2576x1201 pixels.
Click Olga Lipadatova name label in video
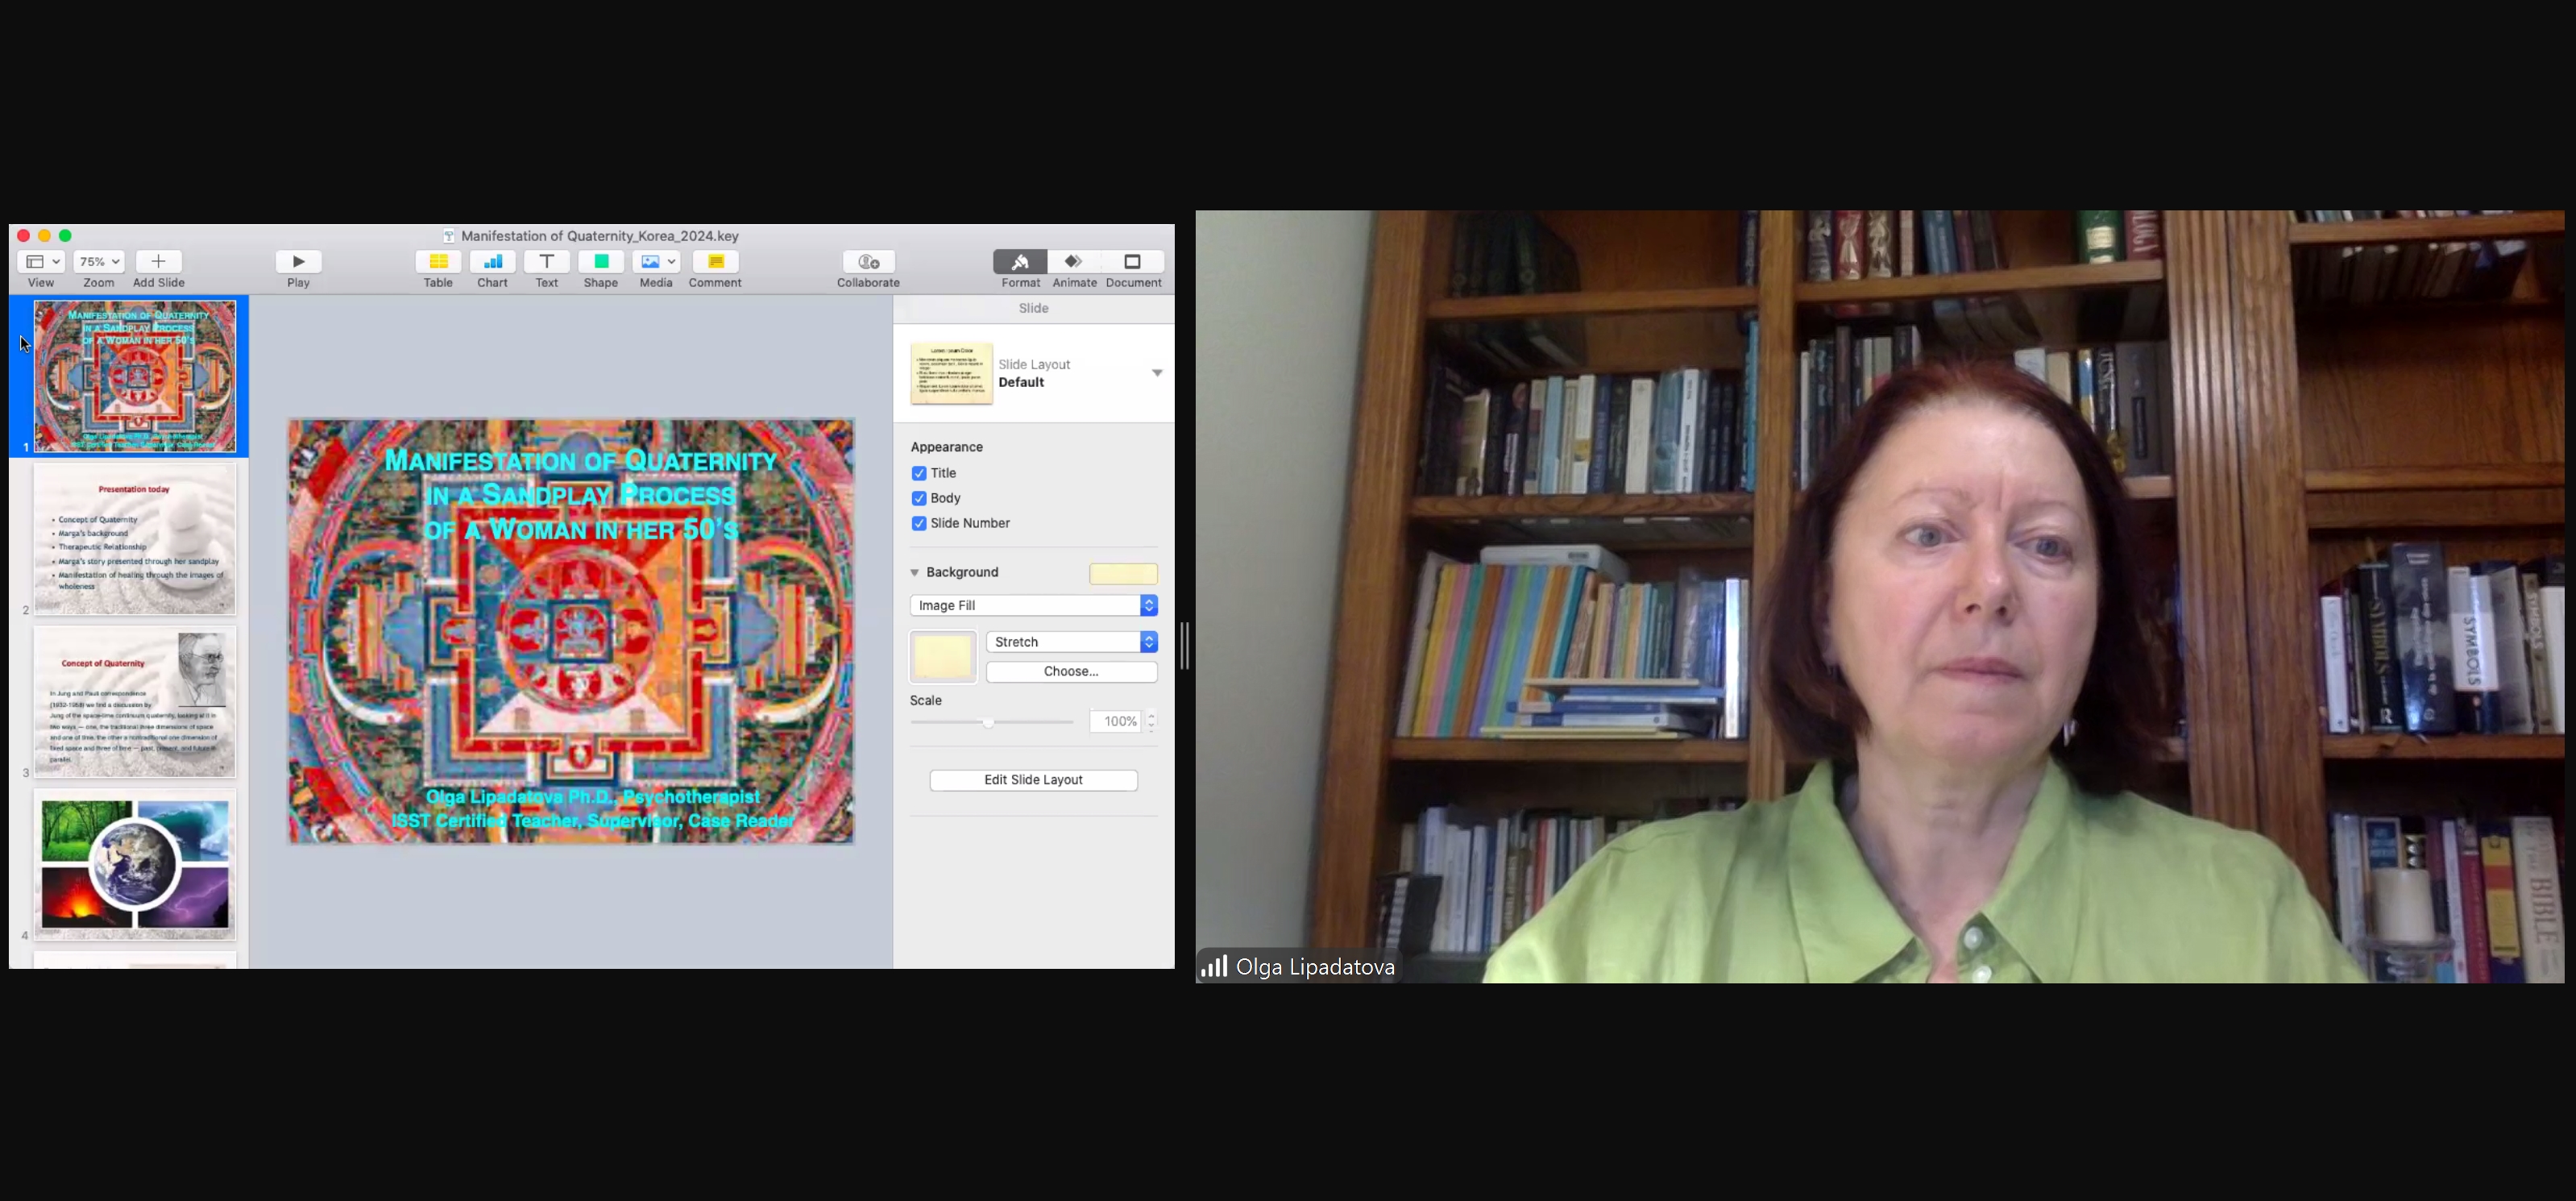pyautogui.click(x=1315, y=967)
